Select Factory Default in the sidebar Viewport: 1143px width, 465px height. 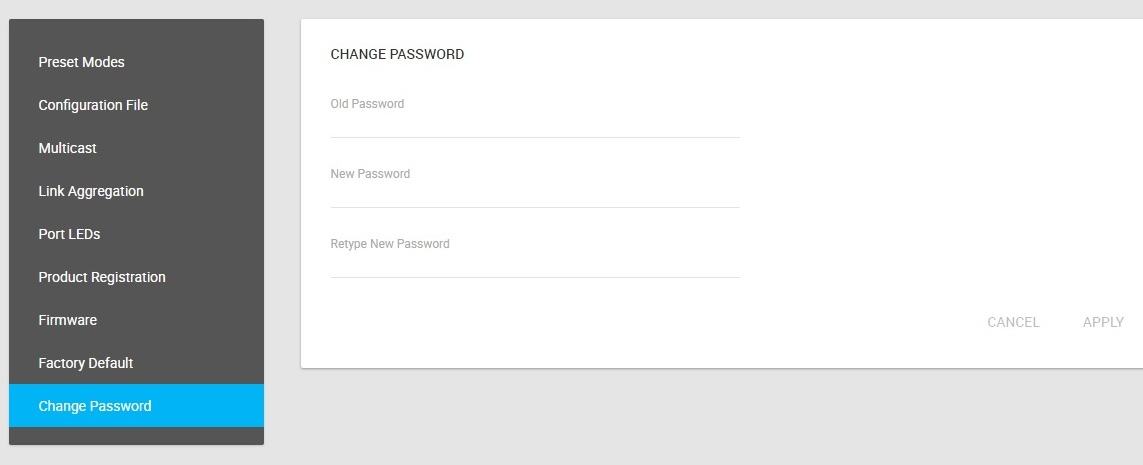pyautogui.click(x=85, y=363)
